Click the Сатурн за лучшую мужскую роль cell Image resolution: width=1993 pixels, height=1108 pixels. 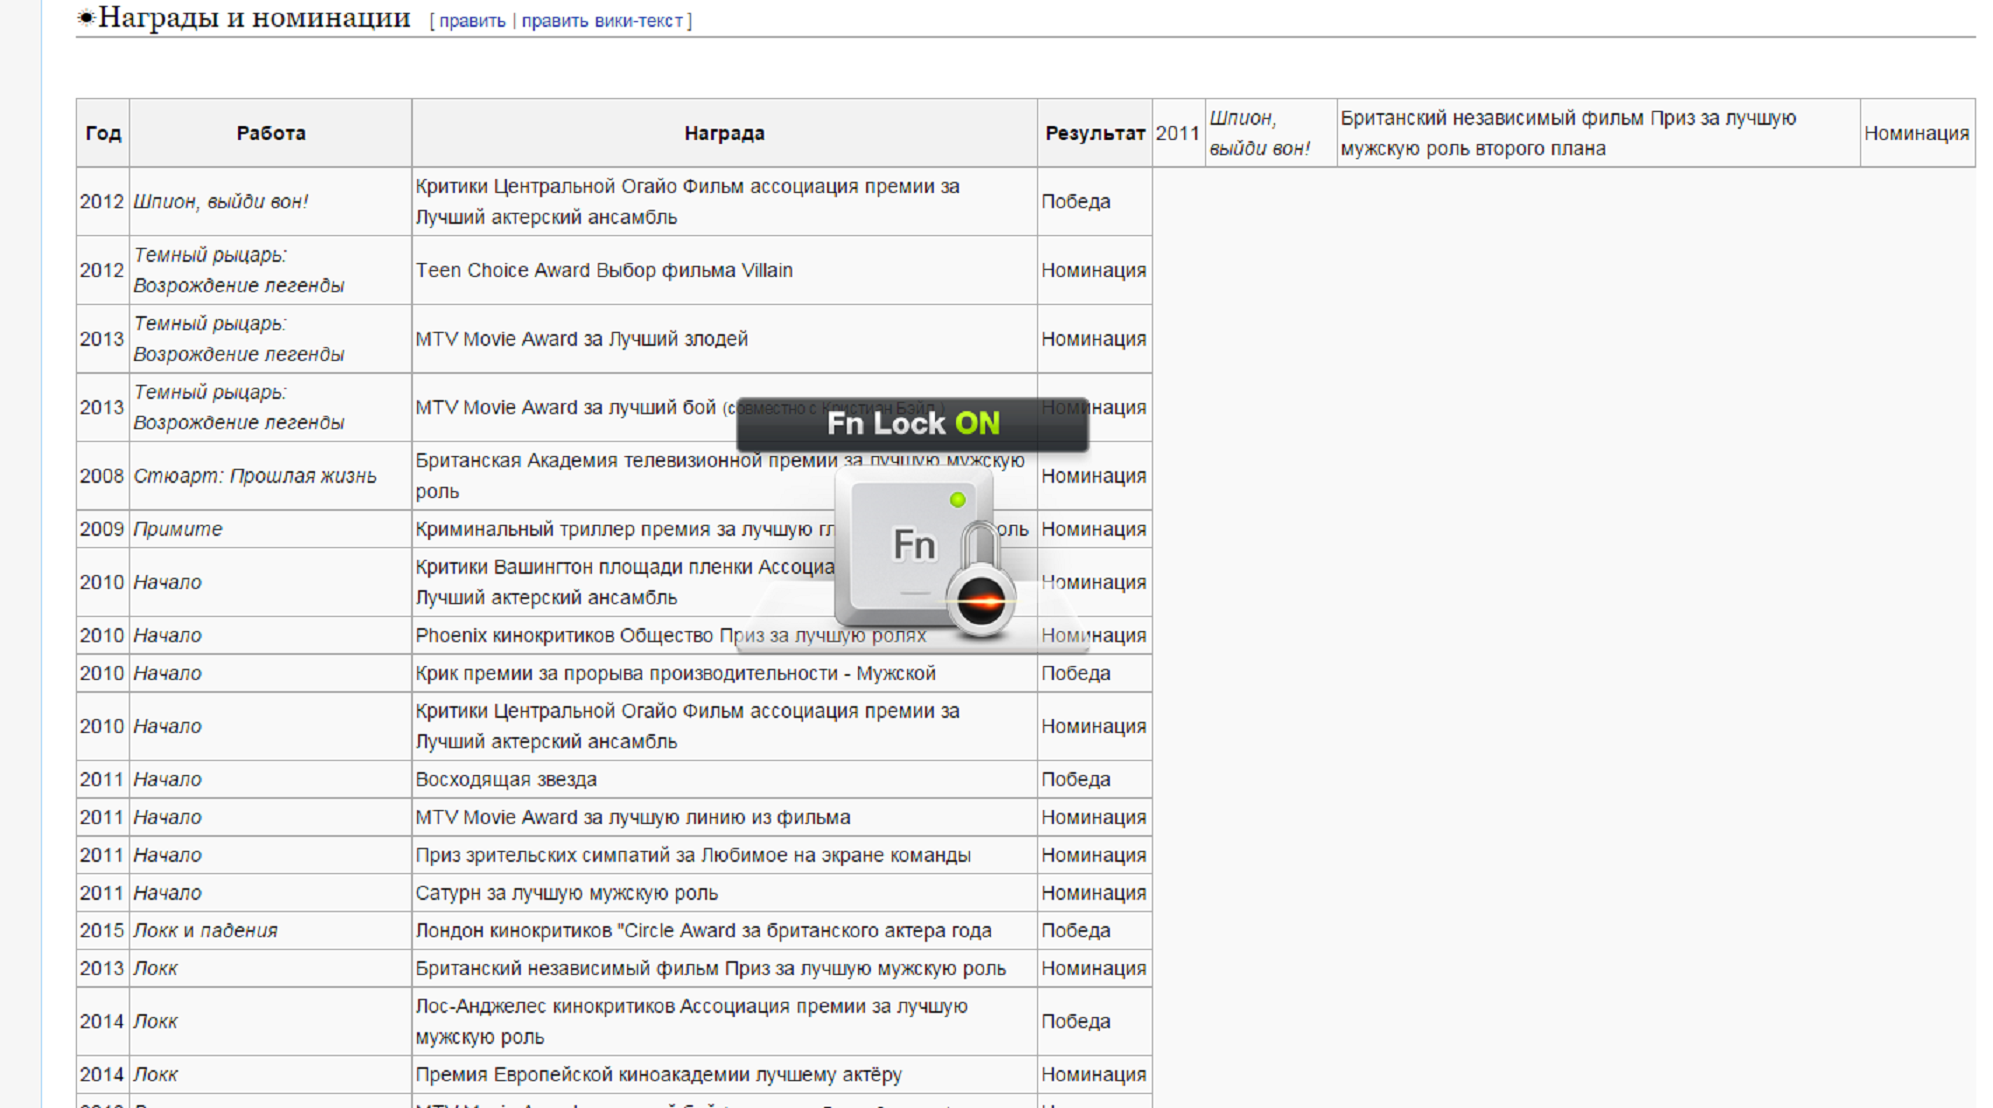coord(566,893)
